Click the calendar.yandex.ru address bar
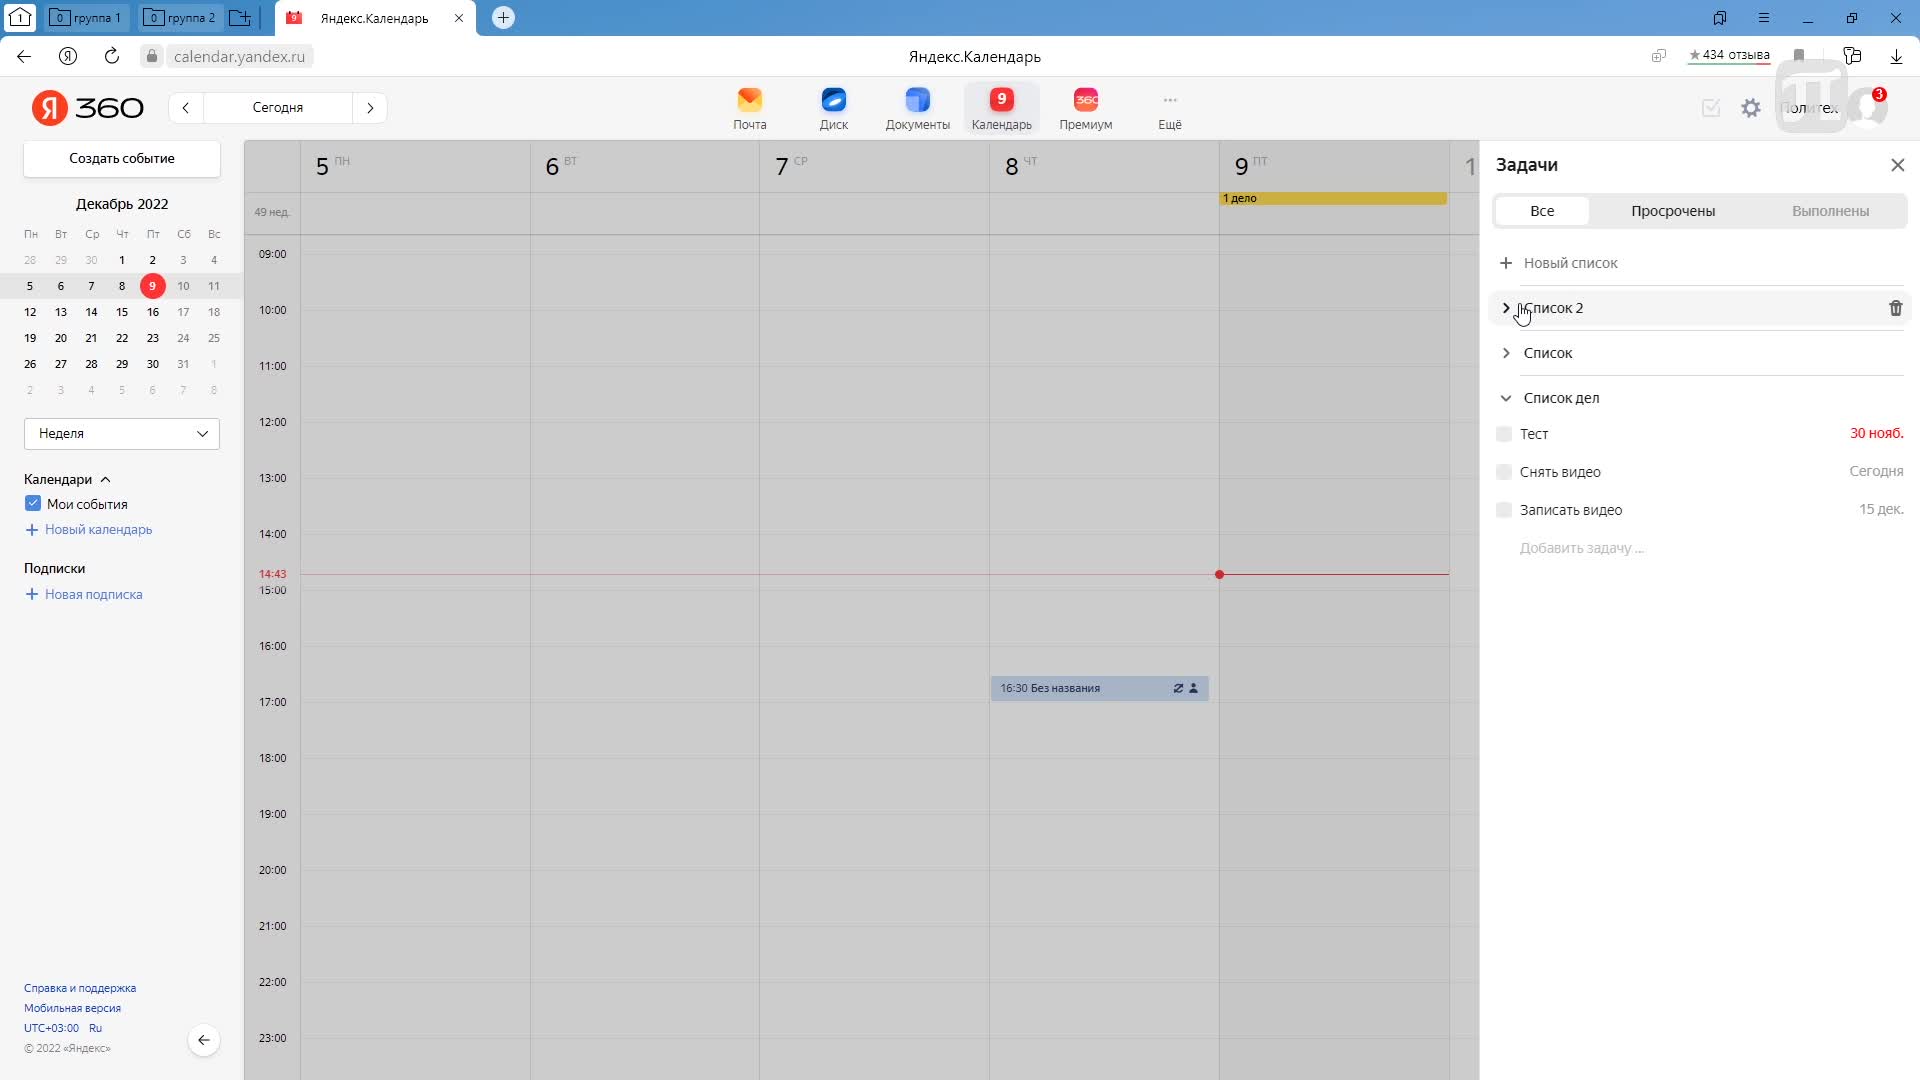 point(239,56)
